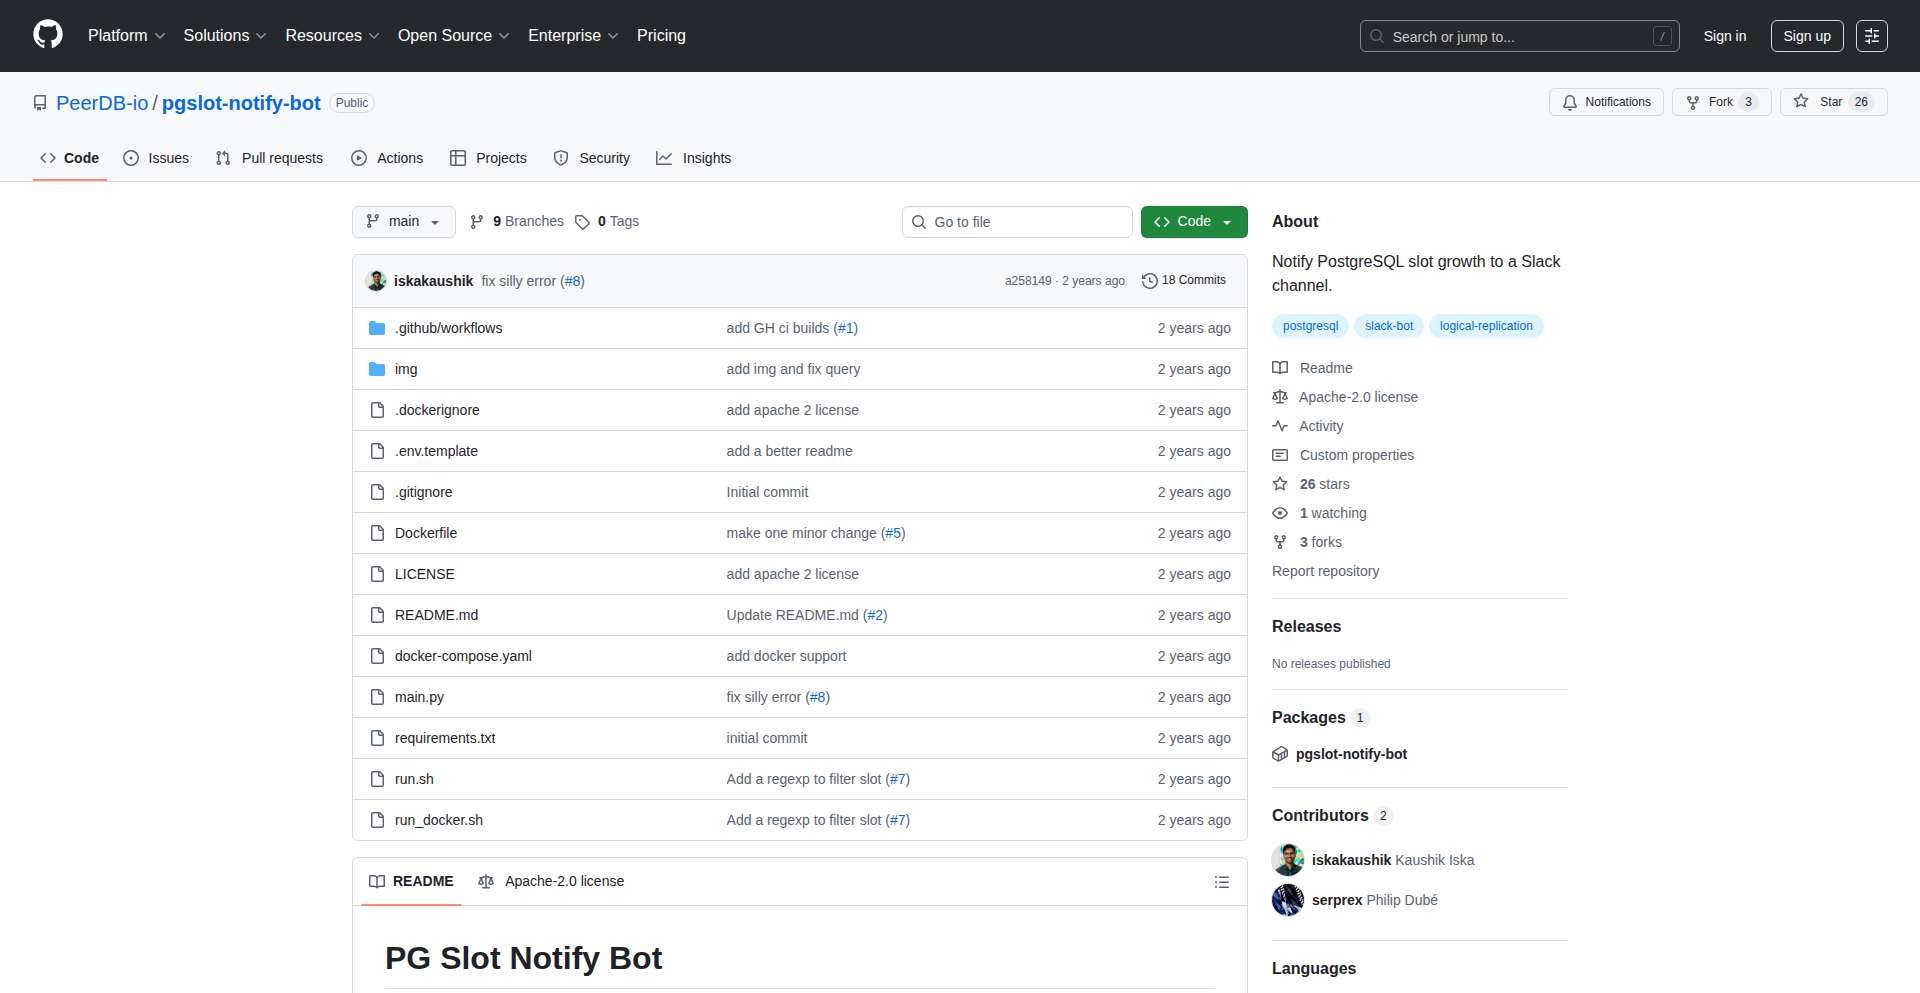Toggle the Watch notifications button
Image resolution: width=1920 pixels, height=993 pixels.
(1606, 101)
